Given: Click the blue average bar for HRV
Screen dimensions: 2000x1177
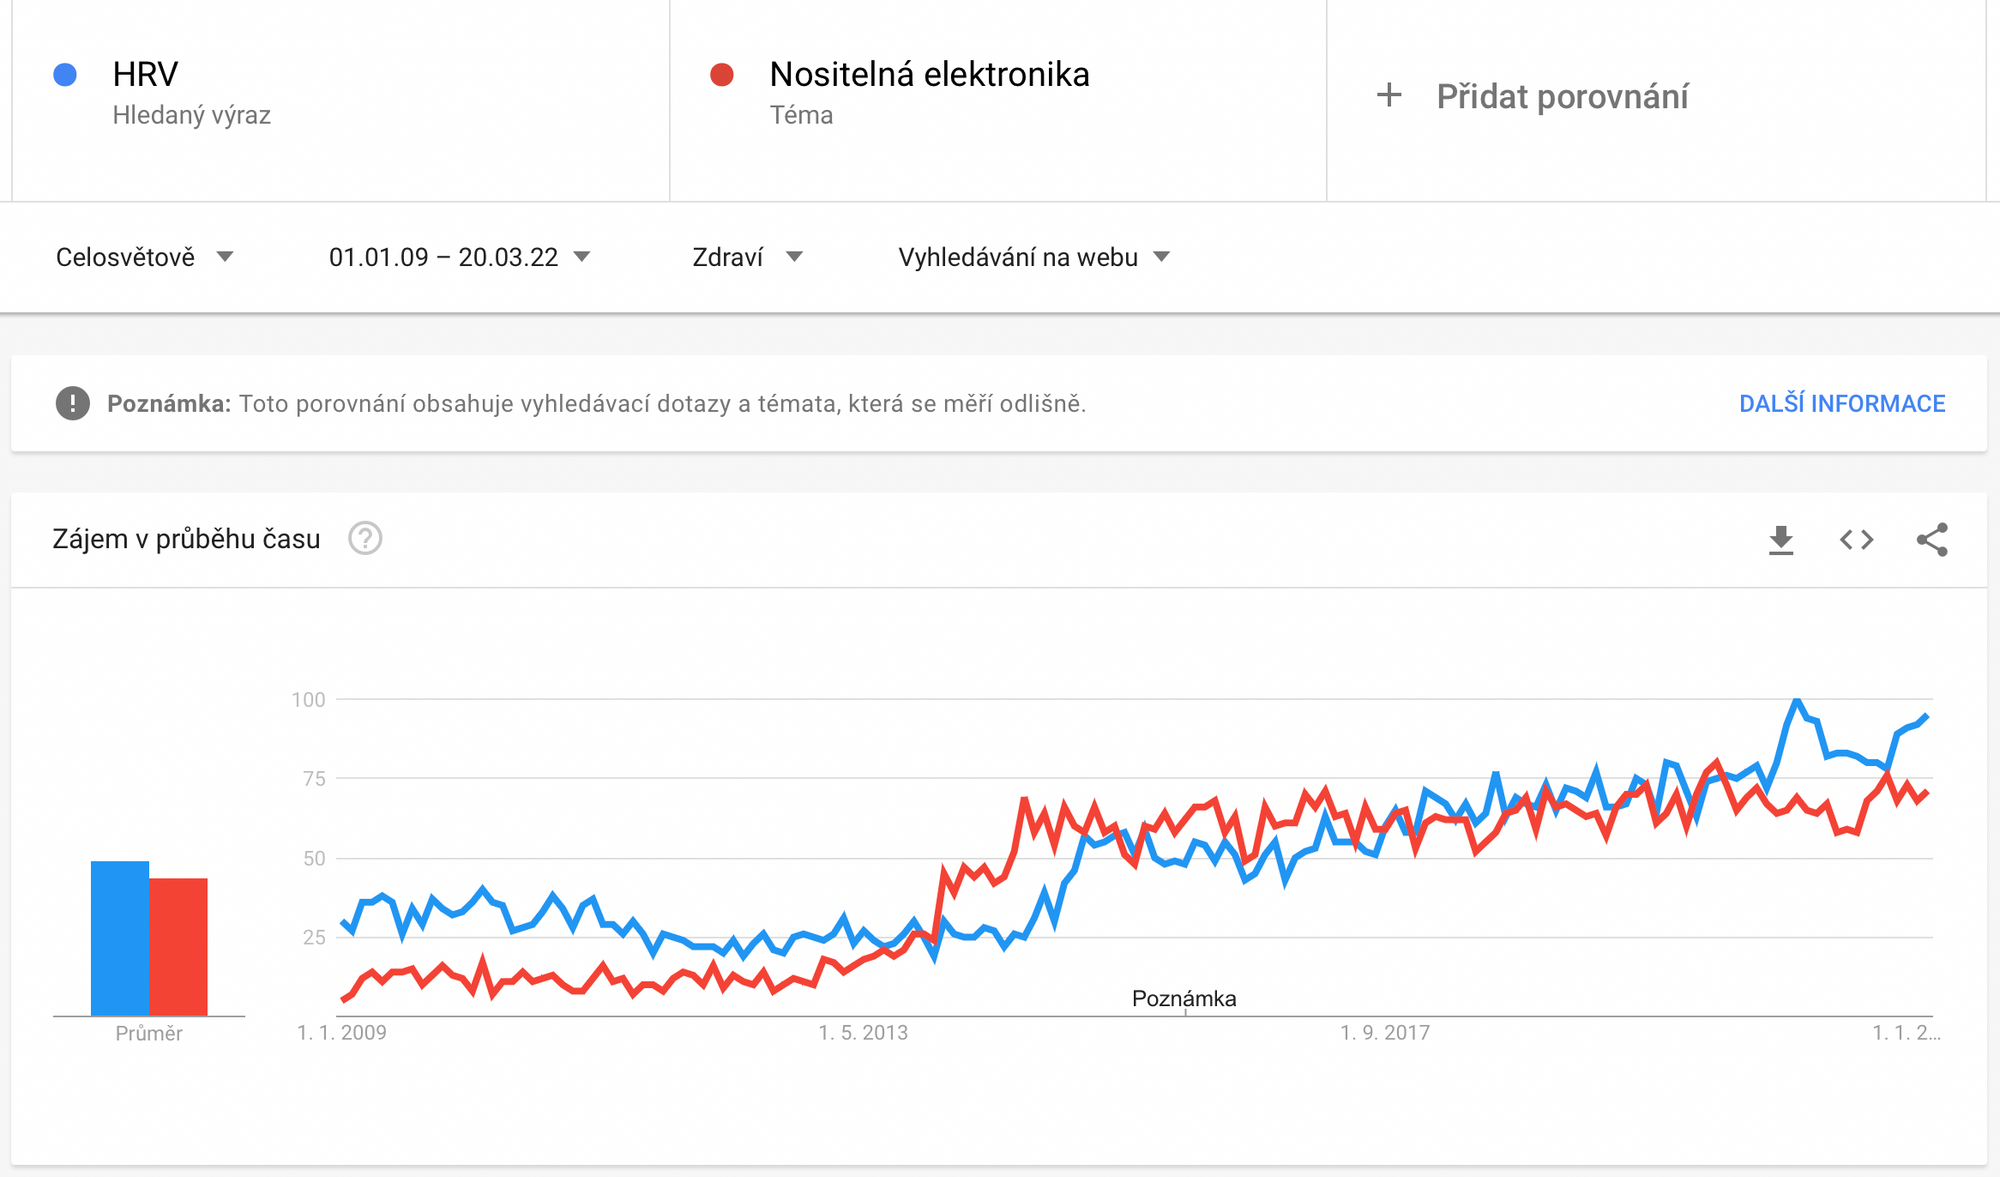Looking at the screenshot, I should click(120, 938).
